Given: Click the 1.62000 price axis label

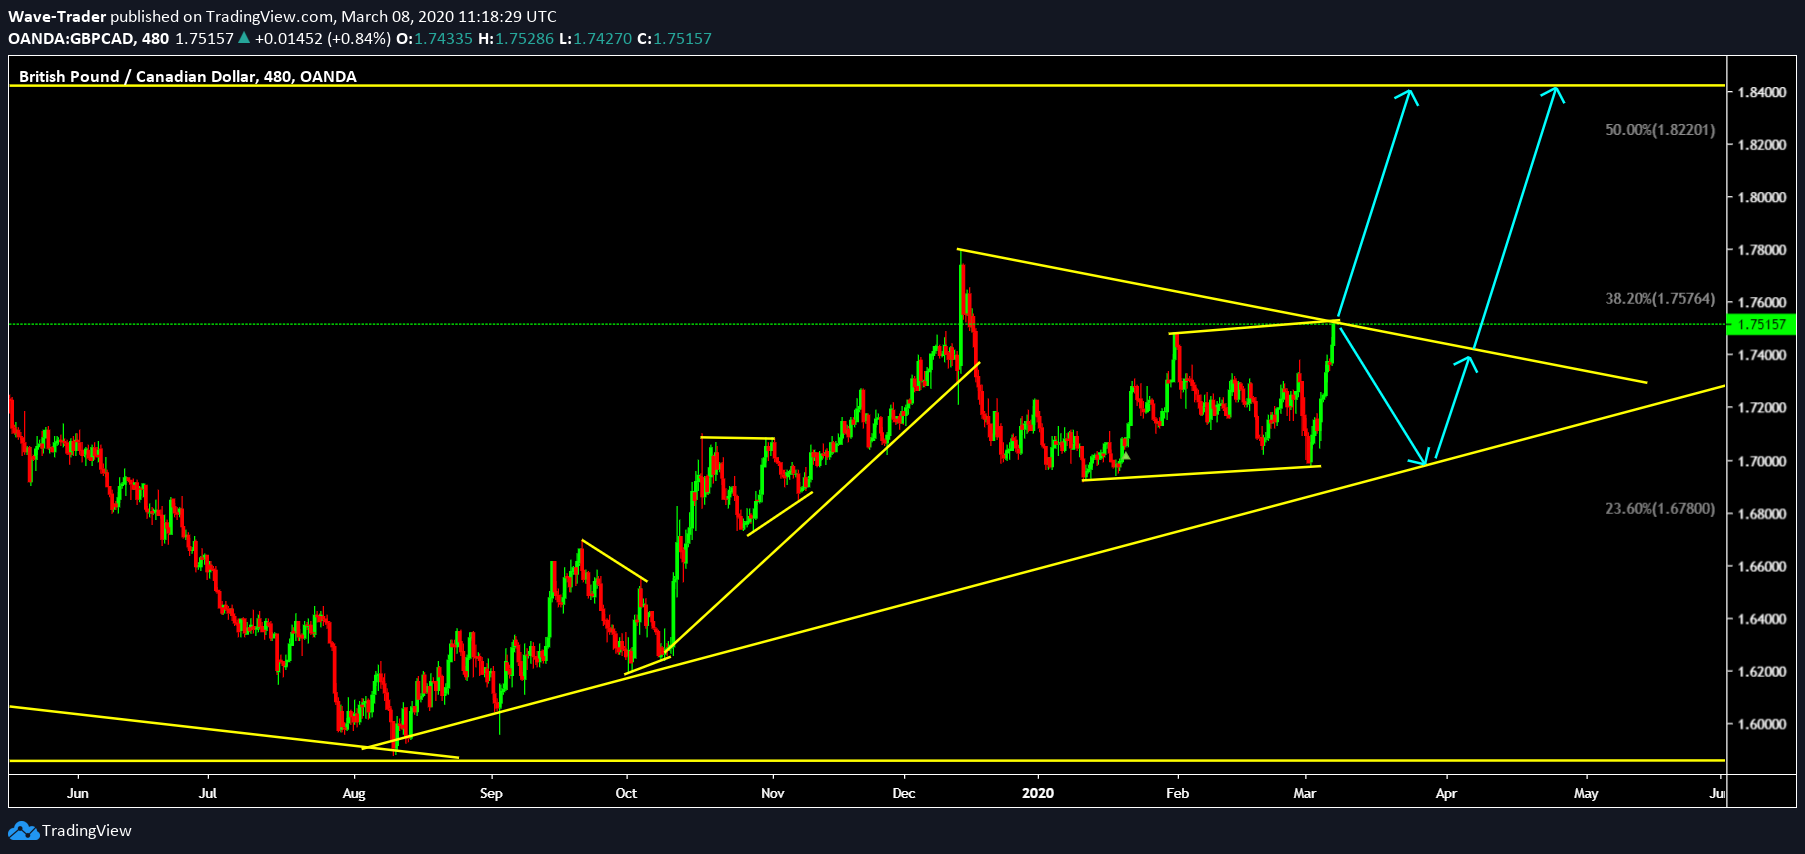Looking at the screenshot, I should point(1762,672).
